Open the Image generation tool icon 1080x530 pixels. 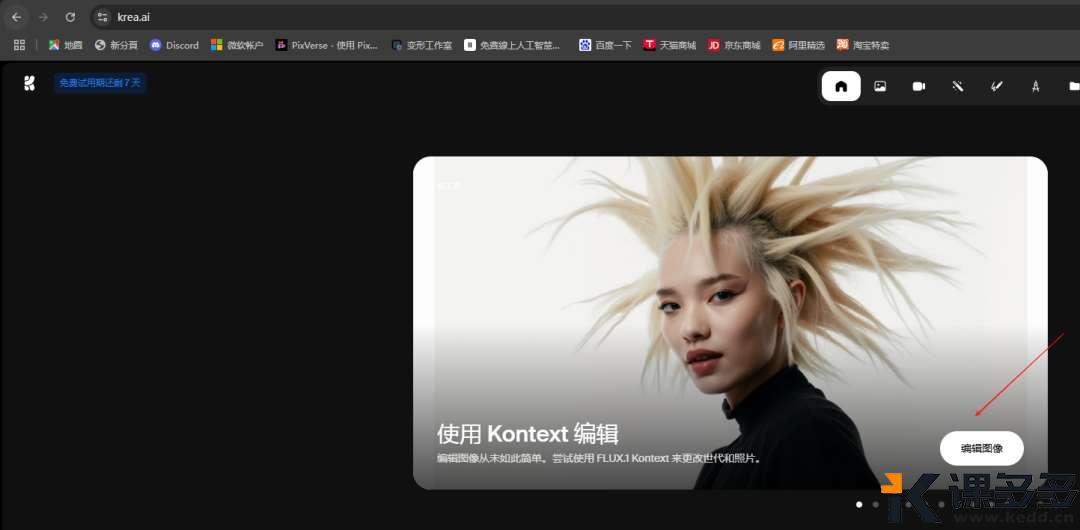(x=880, y=86)
